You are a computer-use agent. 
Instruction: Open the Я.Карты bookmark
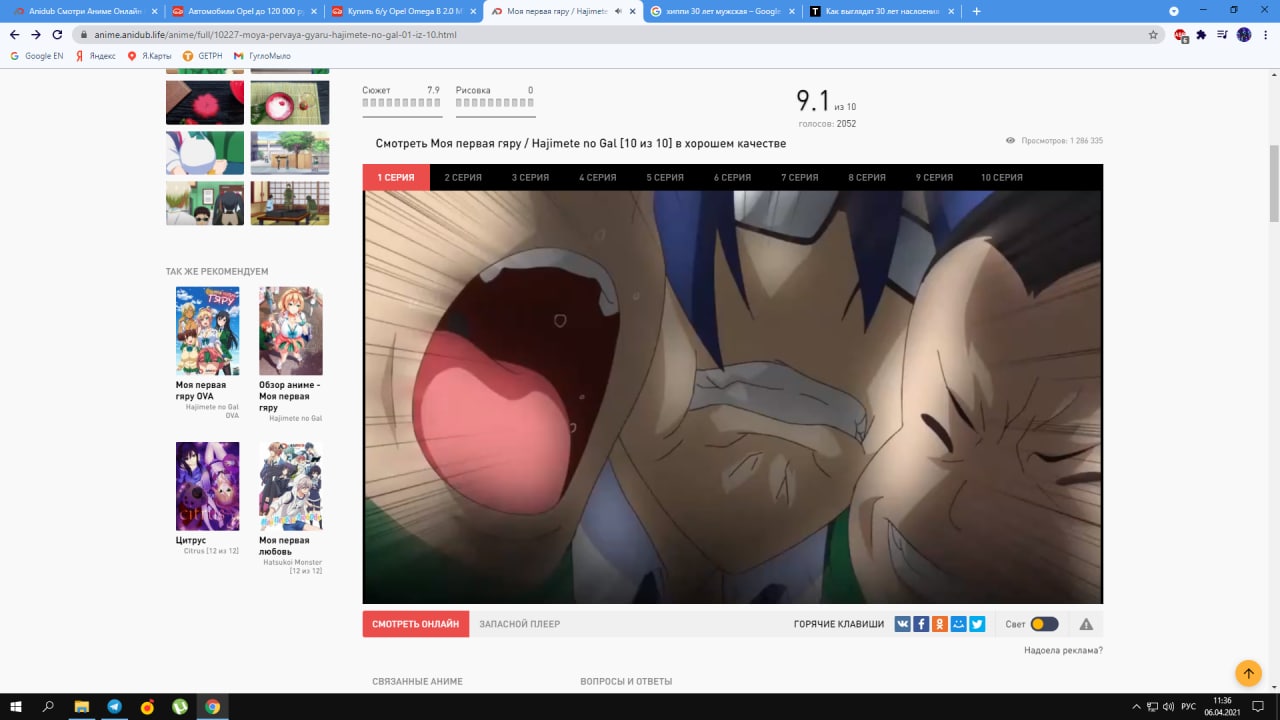coord(149,56)
